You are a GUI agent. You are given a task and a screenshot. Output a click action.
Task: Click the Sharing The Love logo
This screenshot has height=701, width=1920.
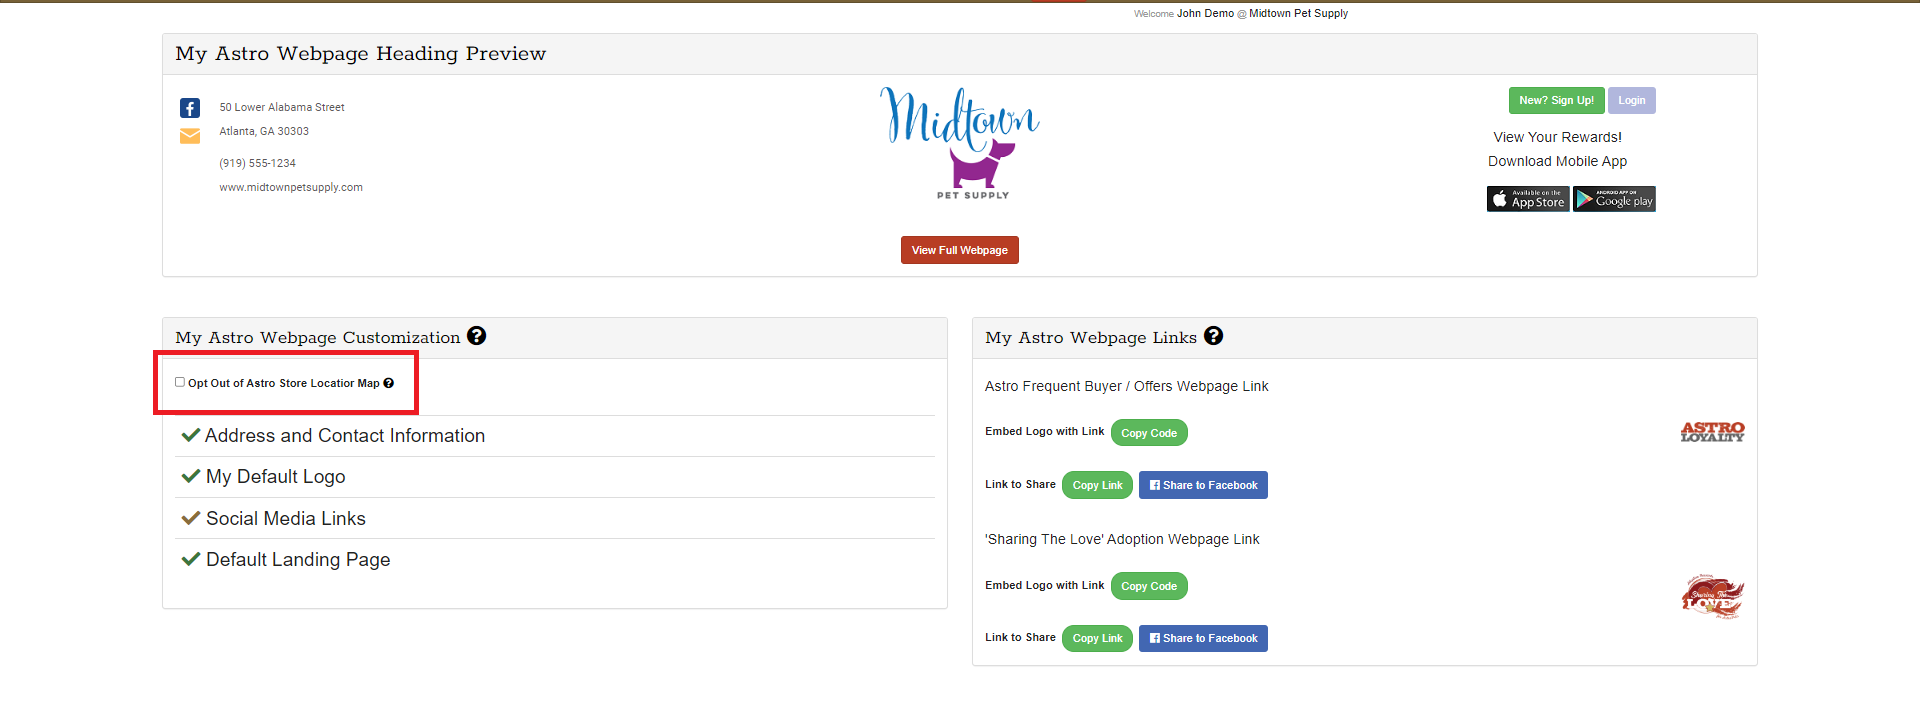coord(1712,597)
